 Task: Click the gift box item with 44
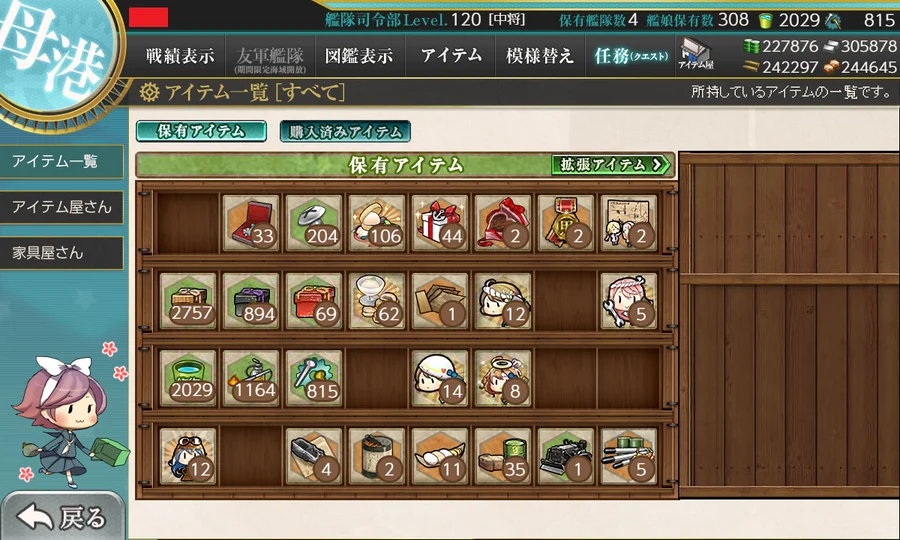[440, 223]
